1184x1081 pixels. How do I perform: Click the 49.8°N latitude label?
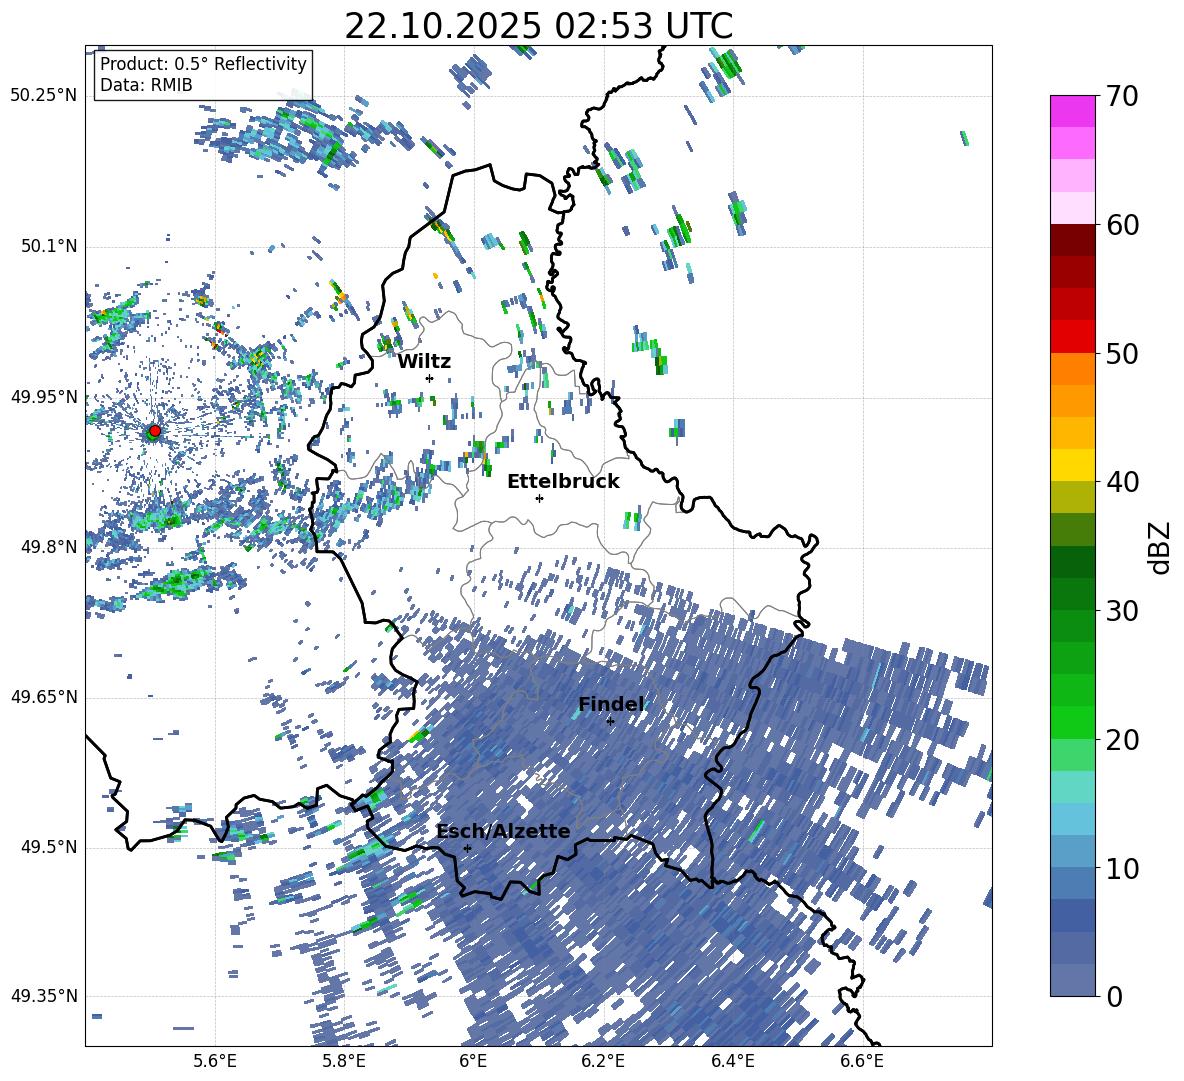pyautogui.click(x=48, y=547)
